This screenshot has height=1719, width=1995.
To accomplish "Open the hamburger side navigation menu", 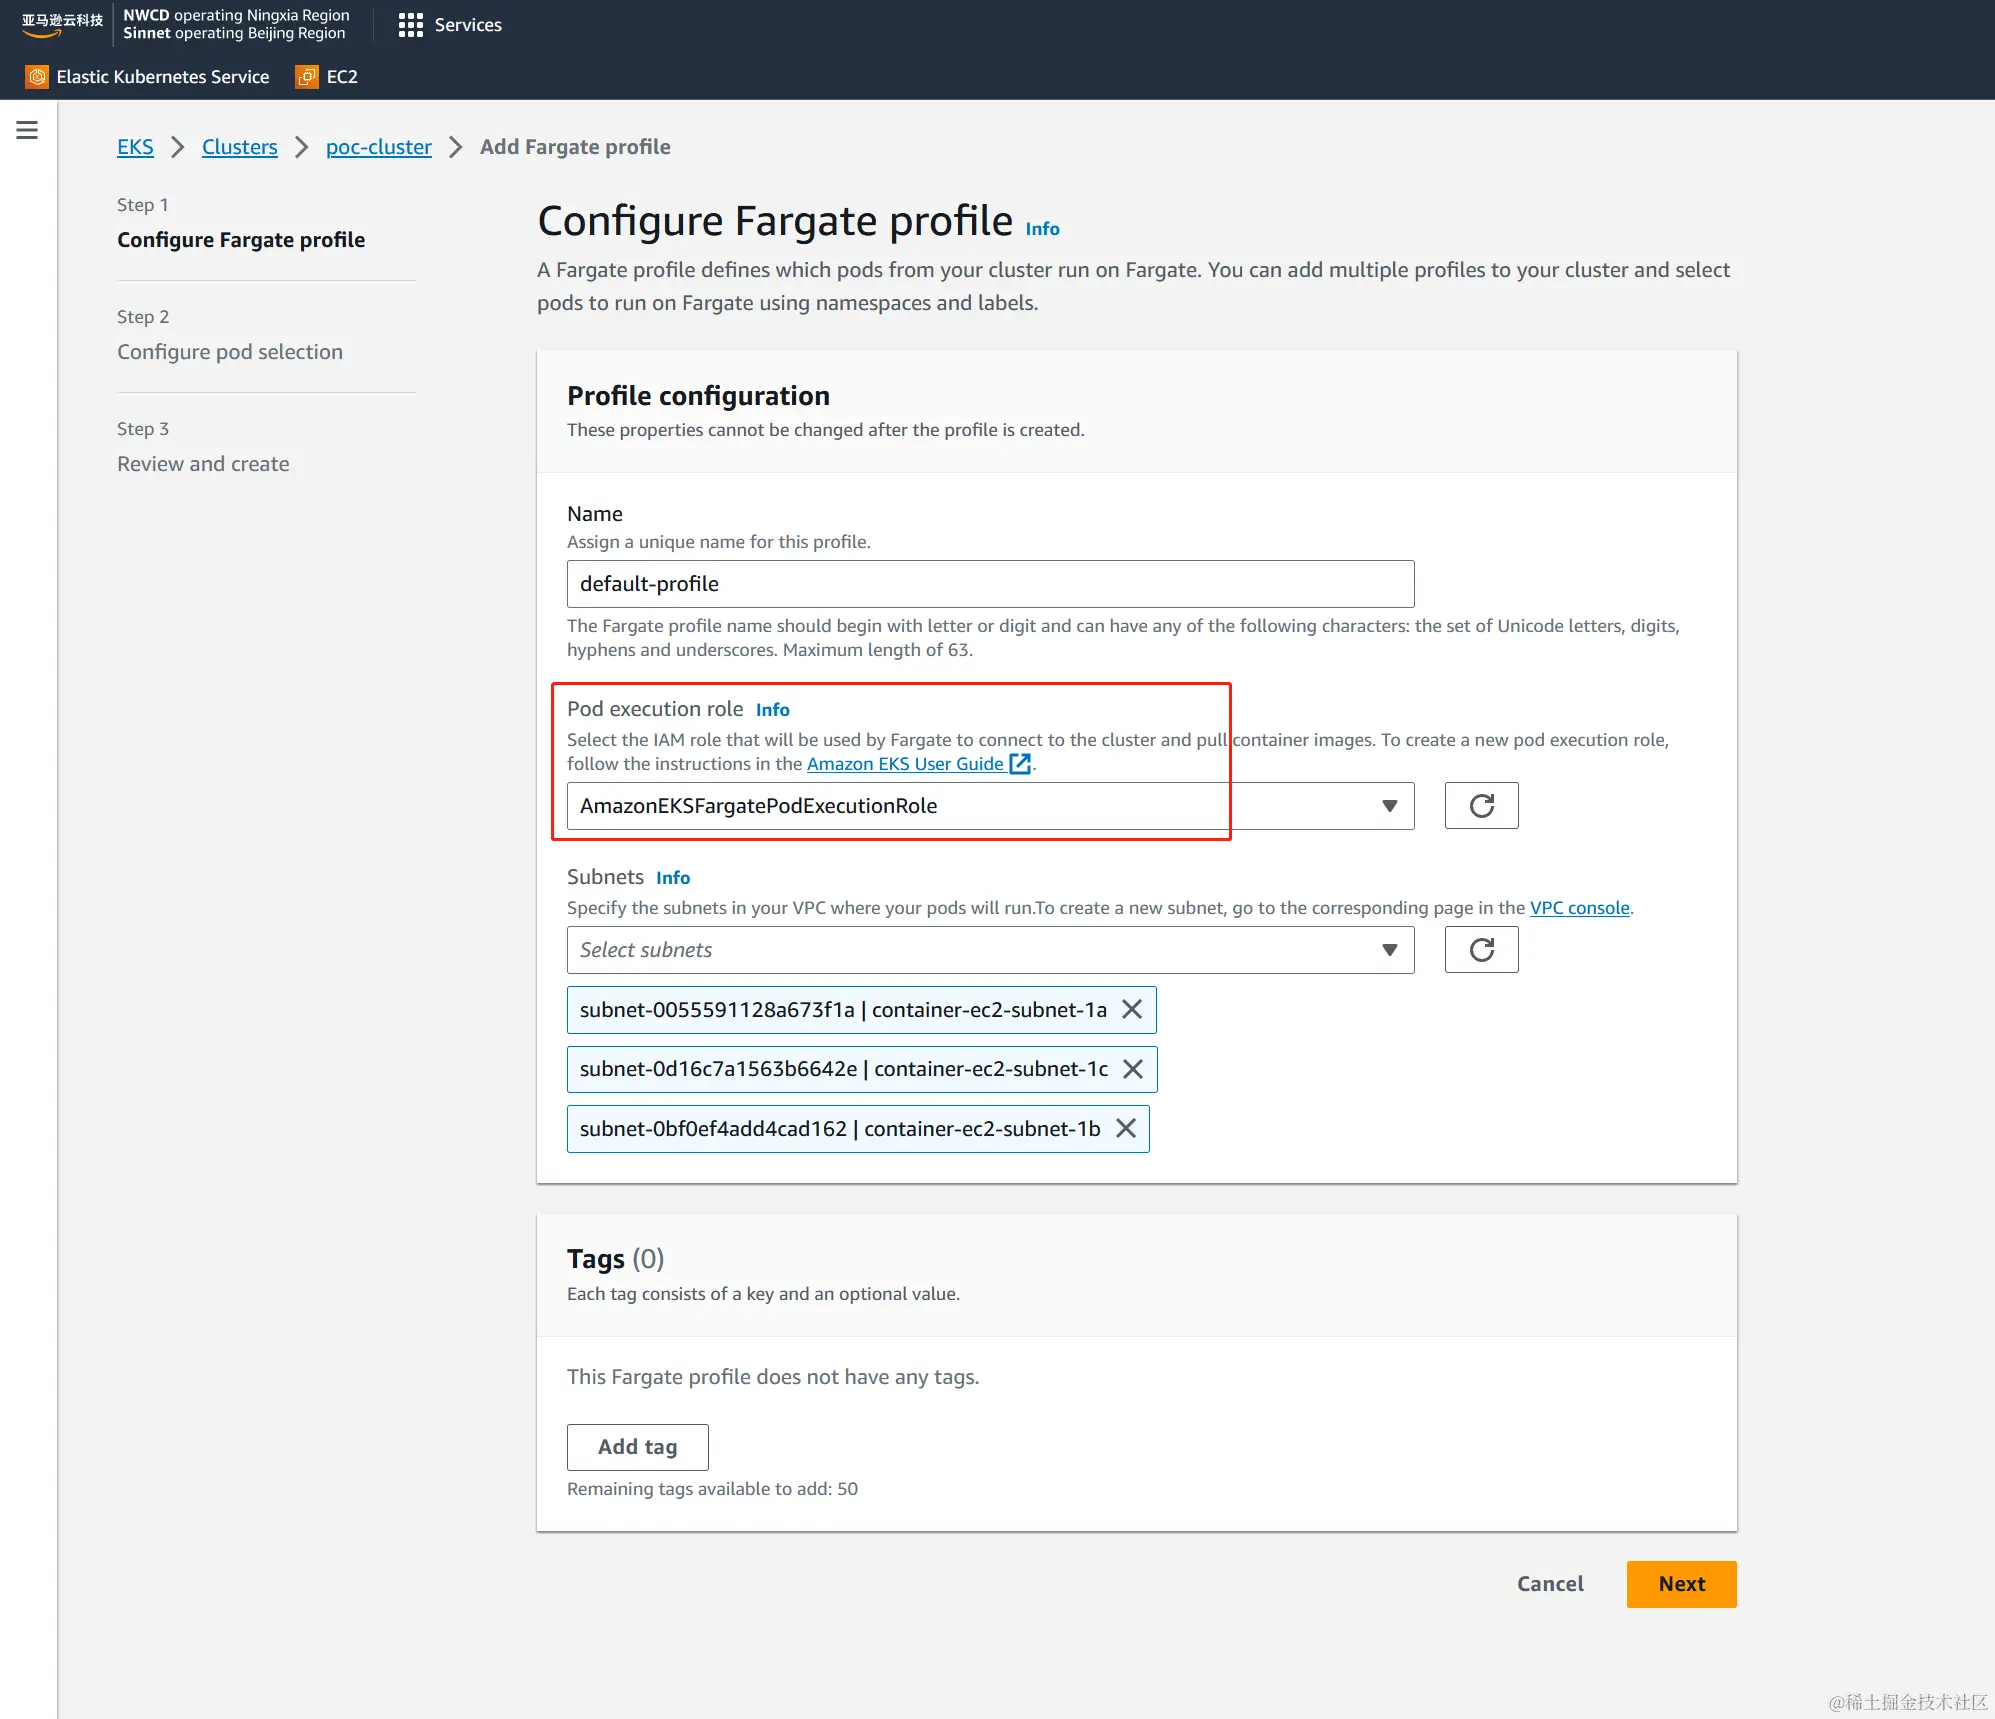I will (x=27, y=130).
